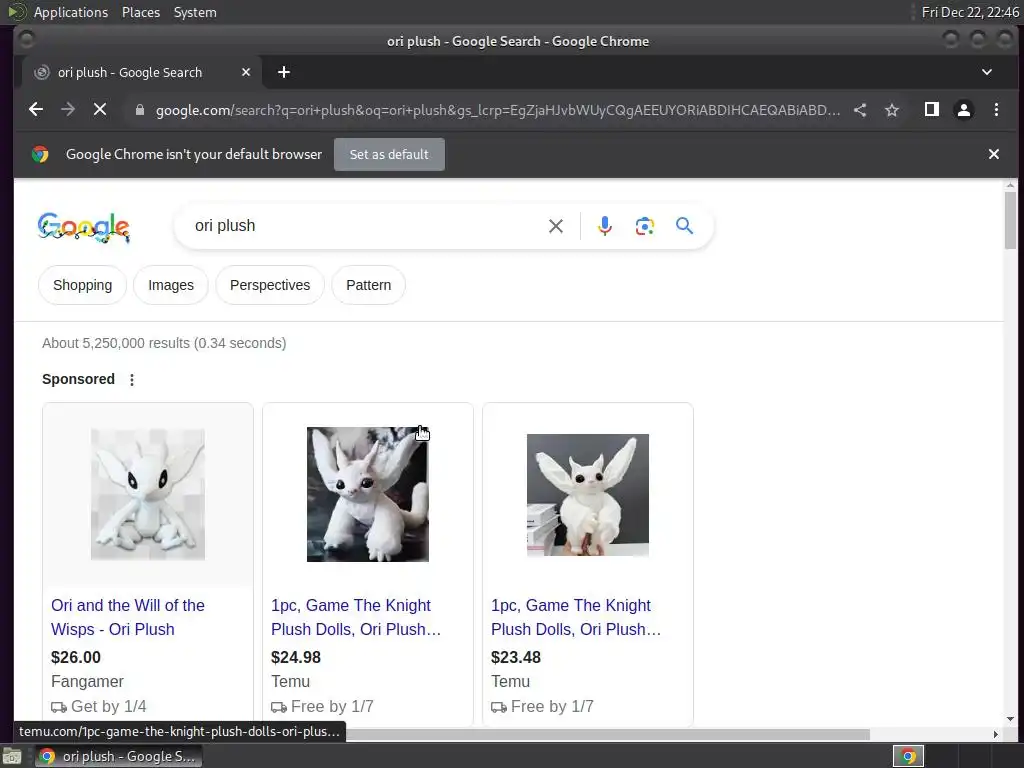This screenshot has width=1024, height=768.
Task: Go back to the previous page
Action: point(36,110)
